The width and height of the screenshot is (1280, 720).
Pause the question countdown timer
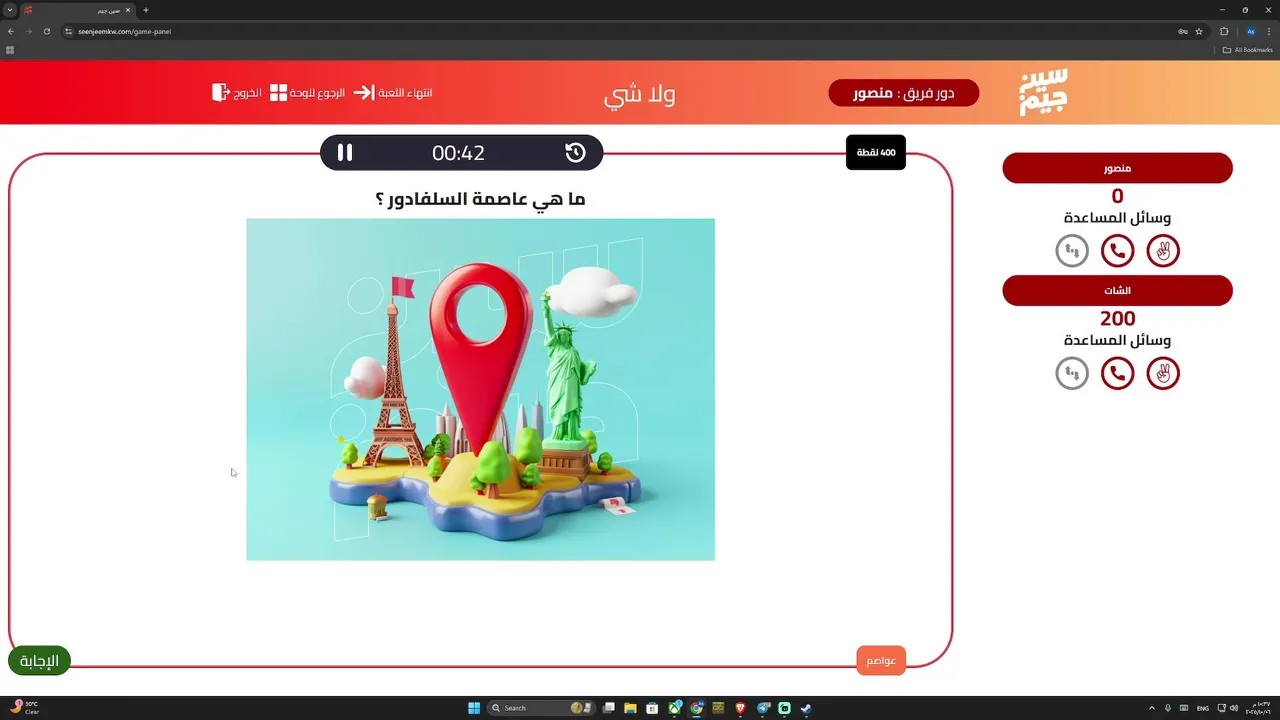(x=345, y=152)
